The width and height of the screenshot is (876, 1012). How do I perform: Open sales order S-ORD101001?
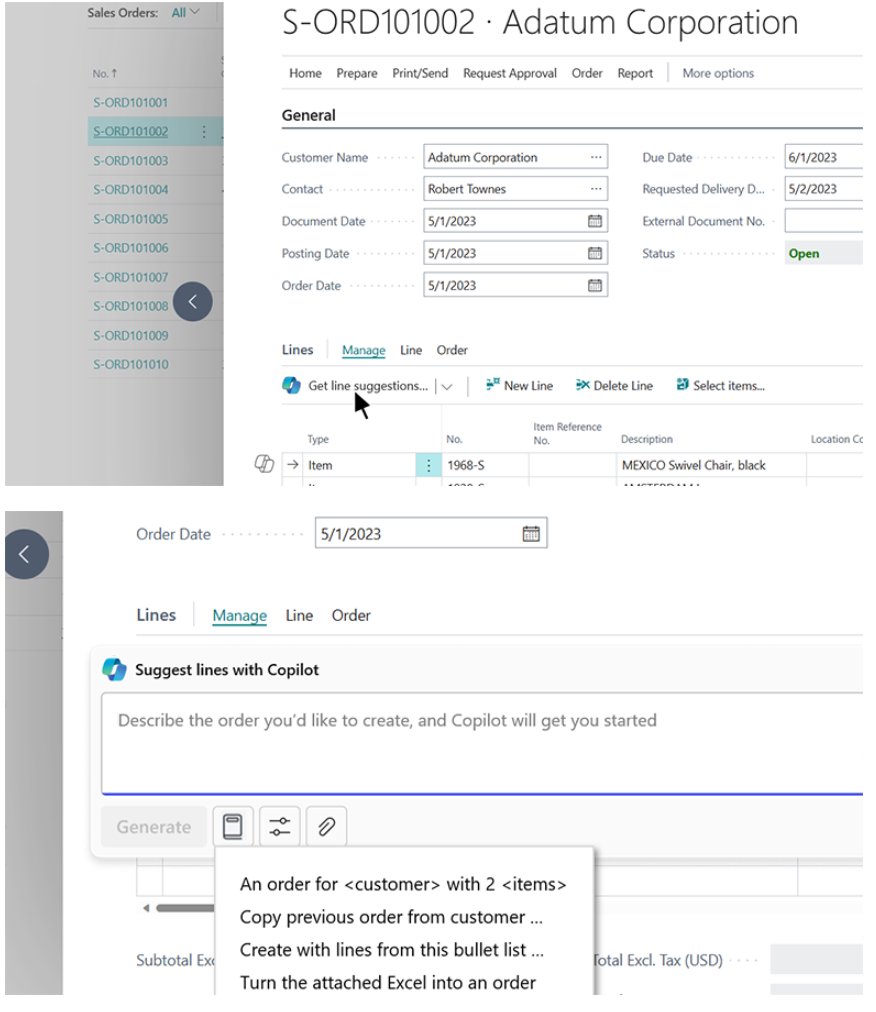tap(130, 102)
